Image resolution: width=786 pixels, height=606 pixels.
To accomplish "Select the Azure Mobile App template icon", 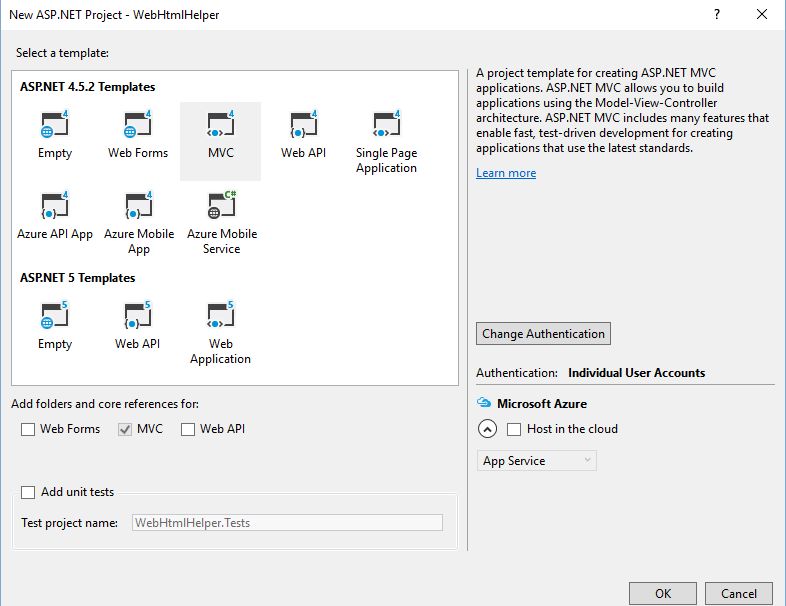I will tap(138, 205).
